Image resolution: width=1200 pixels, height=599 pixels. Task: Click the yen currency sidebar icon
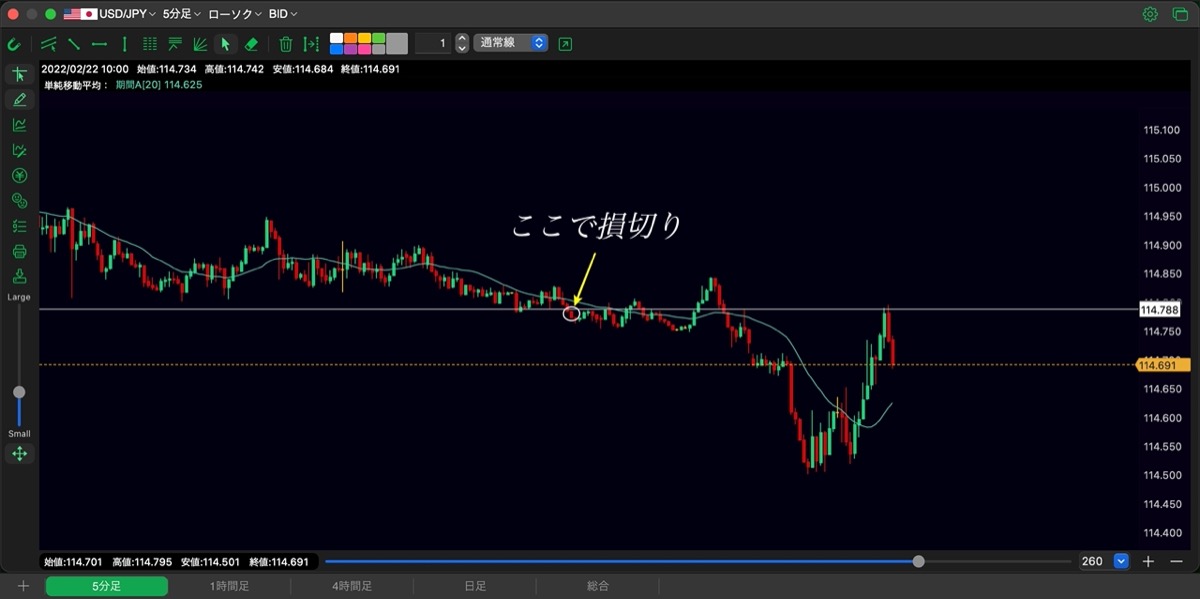[x=19, y=176]
